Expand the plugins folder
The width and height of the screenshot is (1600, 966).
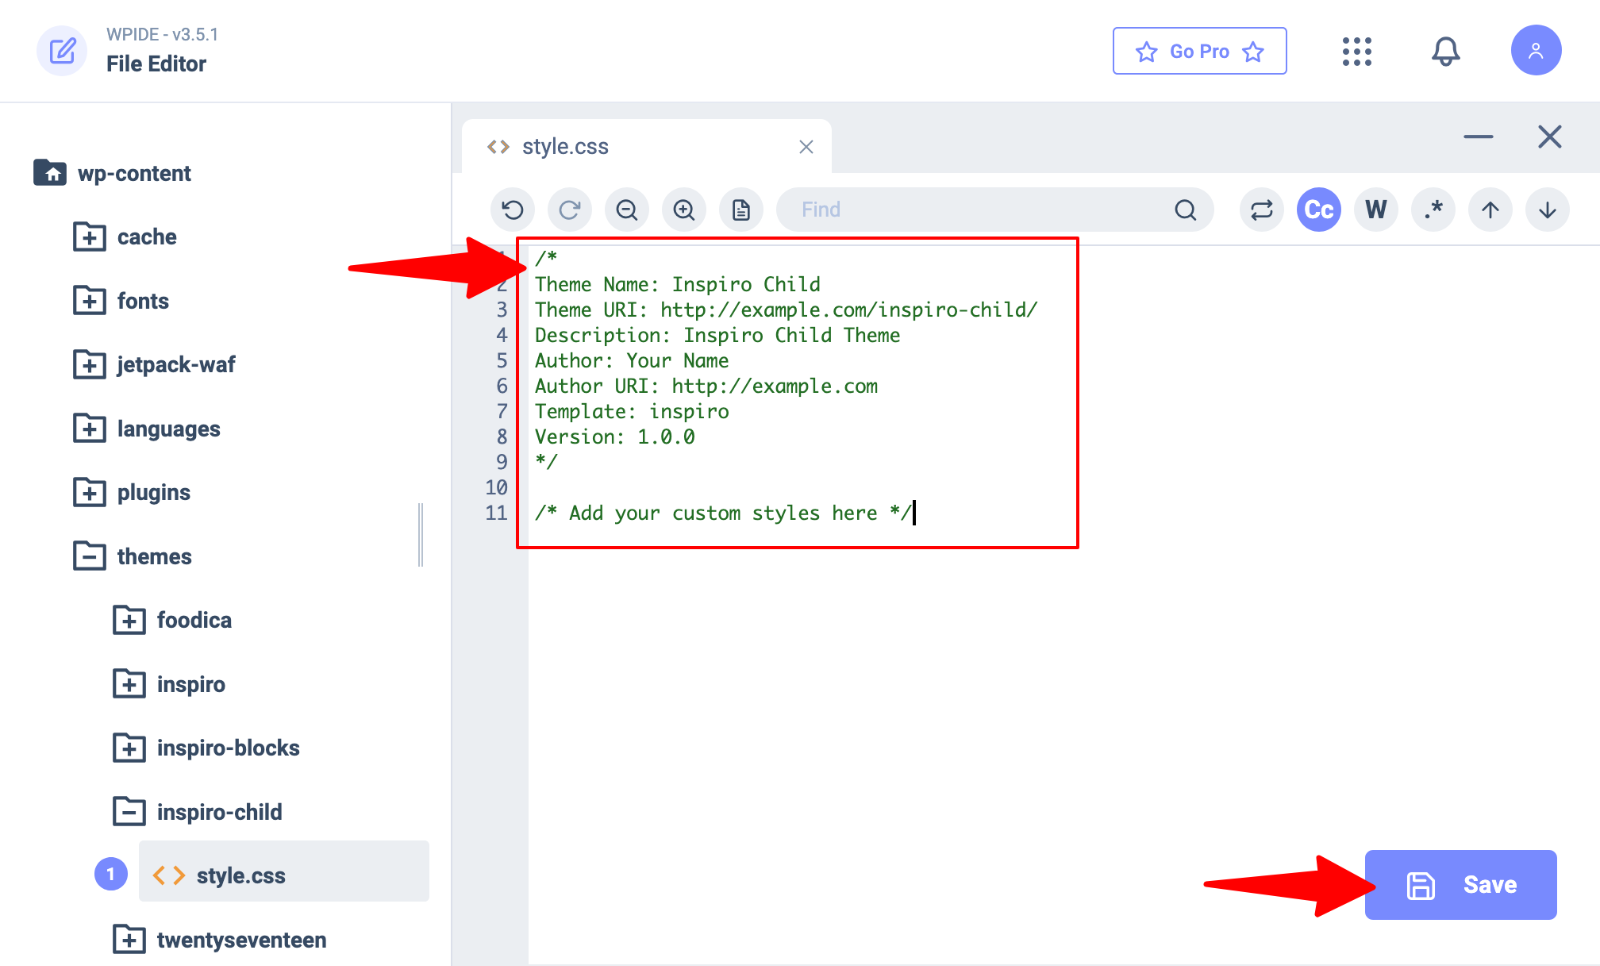90,493
